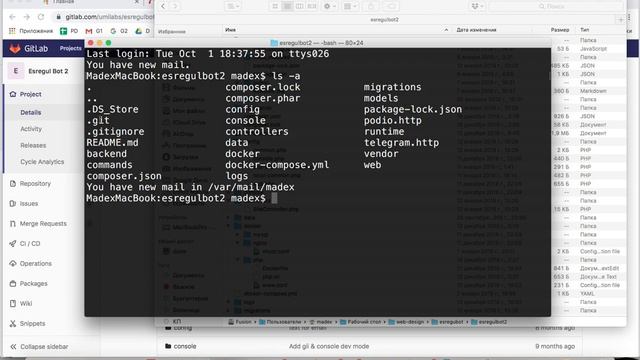The height and width of the screenshot is (360, 640).
Task: Go back in the Finder window
Action: pos(163,6)
